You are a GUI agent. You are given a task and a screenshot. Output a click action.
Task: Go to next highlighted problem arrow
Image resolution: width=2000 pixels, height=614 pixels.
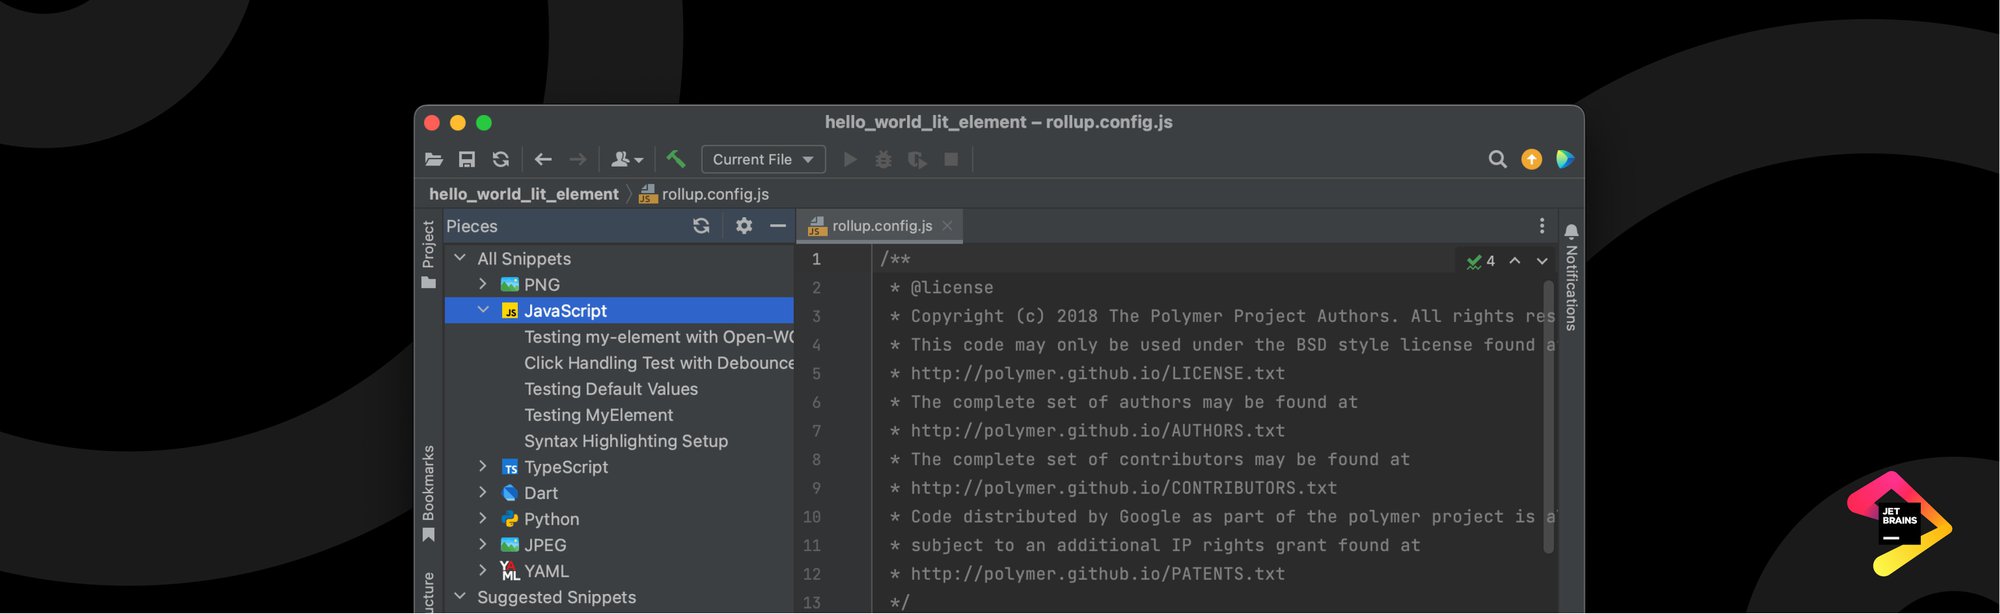tap(1542, 261)
